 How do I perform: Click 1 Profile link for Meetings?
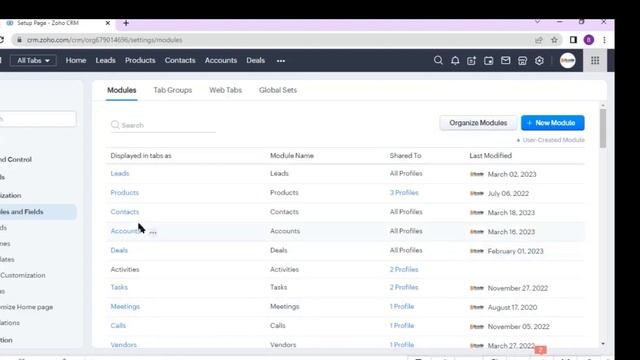point(402,307)
